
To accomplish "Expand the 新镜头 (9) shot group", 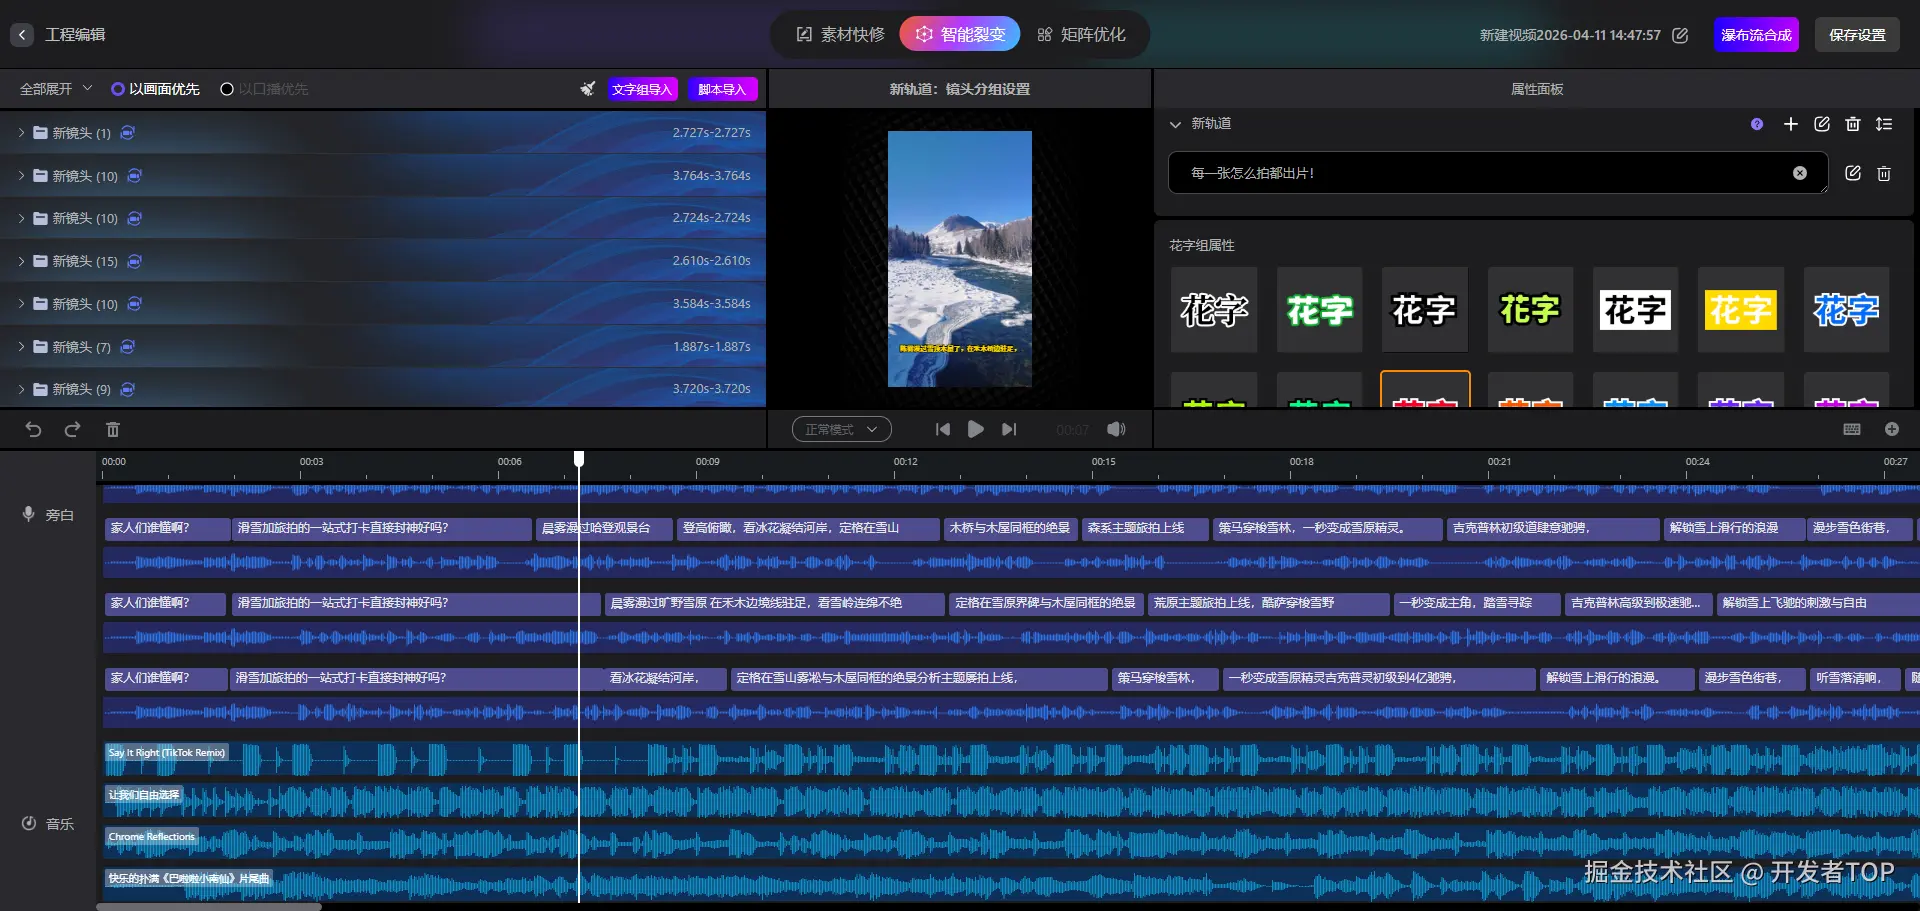I will 21,389.
